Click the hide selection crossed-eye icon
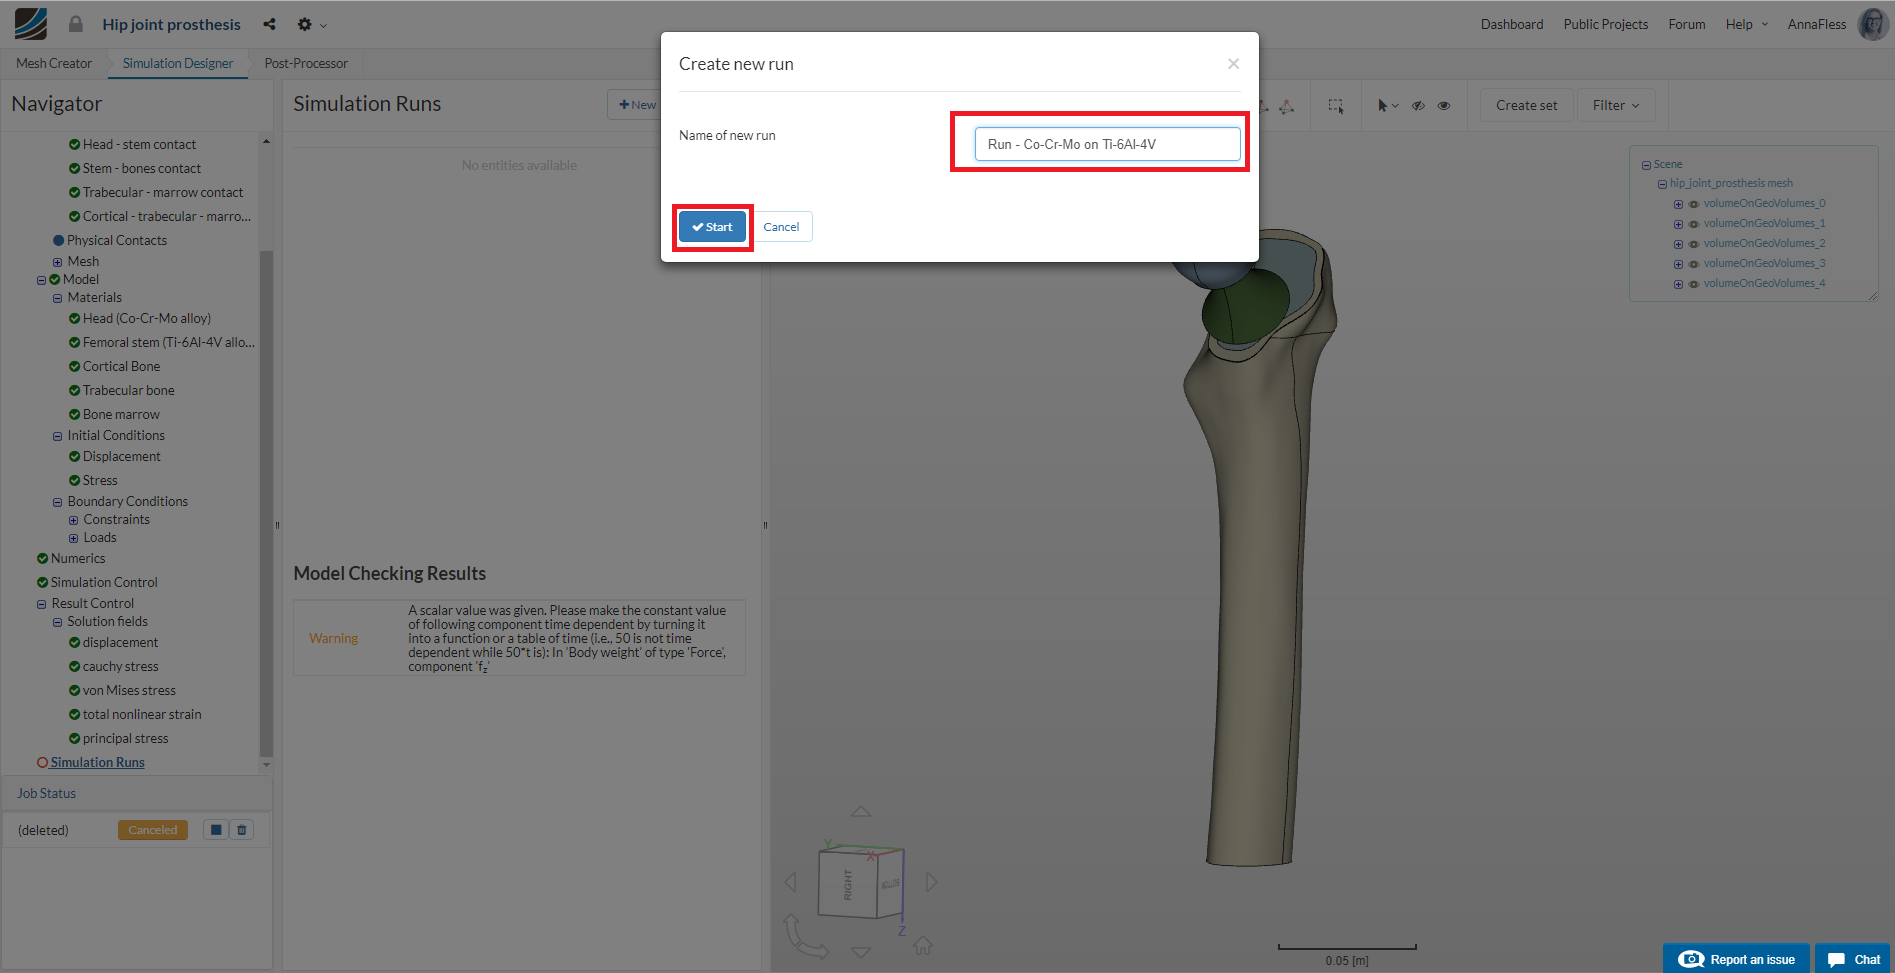The width and height of the screenshot is (1895, 973). point(1418,105)
